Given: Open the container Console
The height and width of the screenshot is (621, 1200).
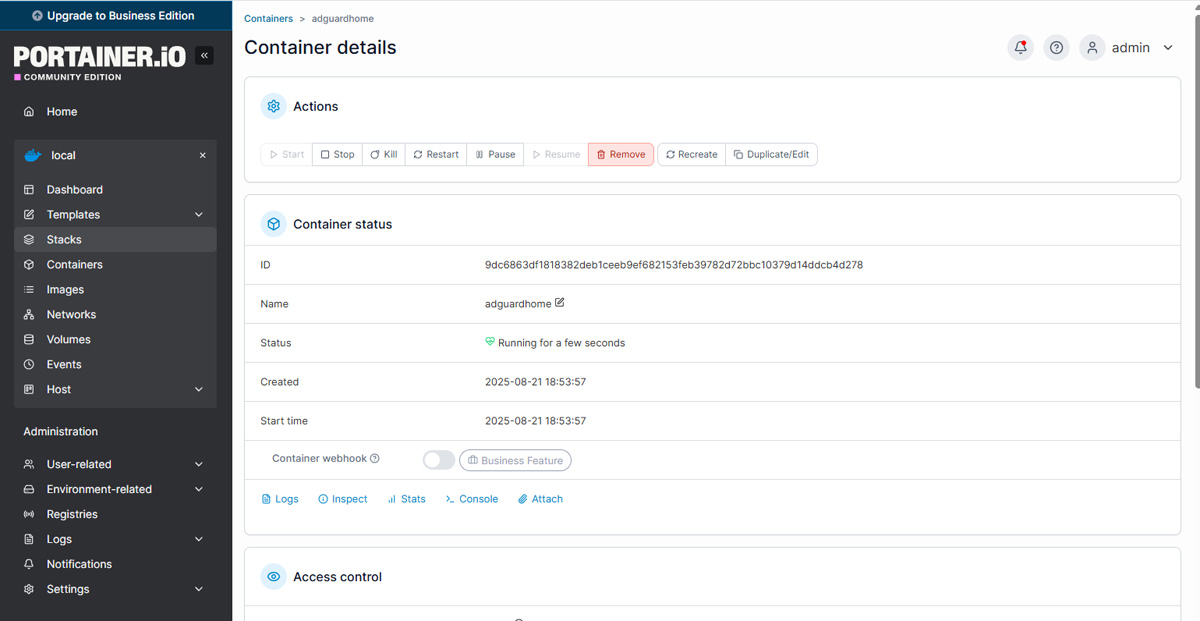Looking at the screenshot, I should [x=471, y=499].
